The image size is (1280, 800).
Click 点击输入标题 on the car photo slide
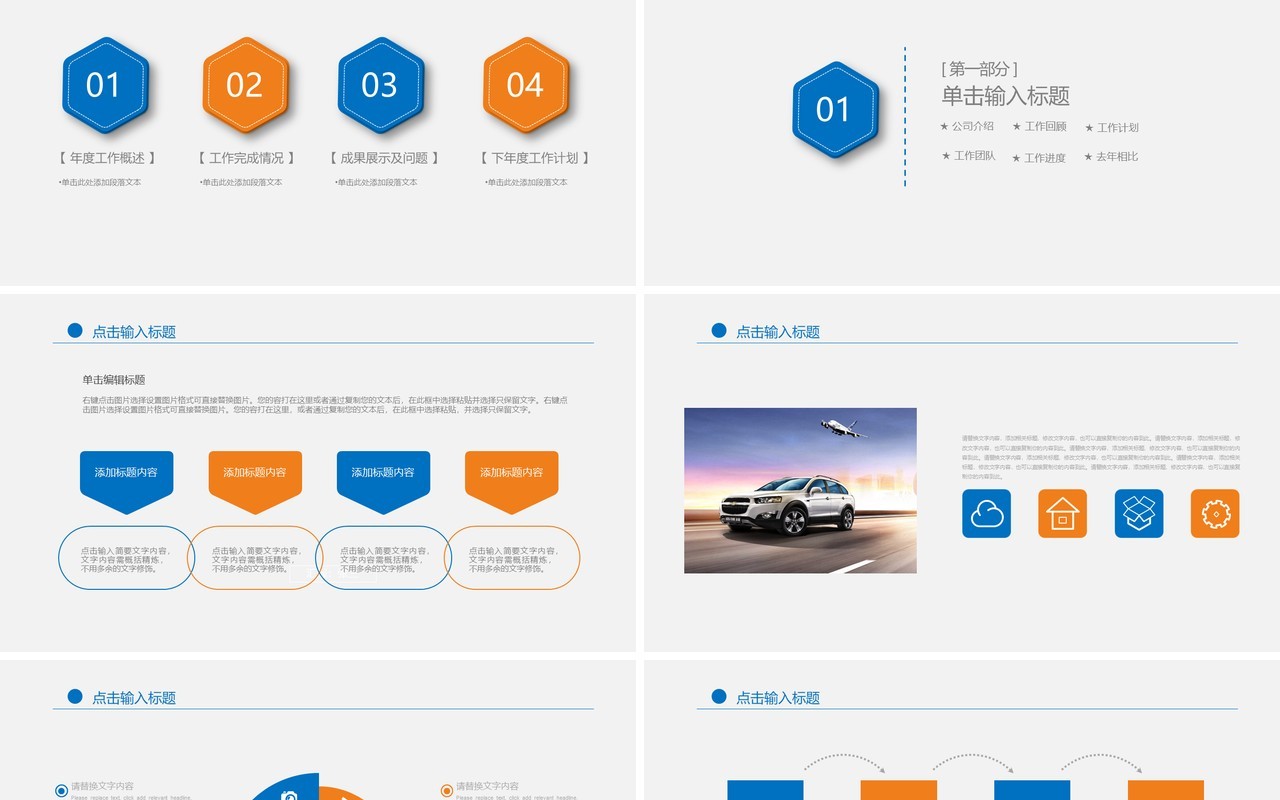(x=778, y=332)
